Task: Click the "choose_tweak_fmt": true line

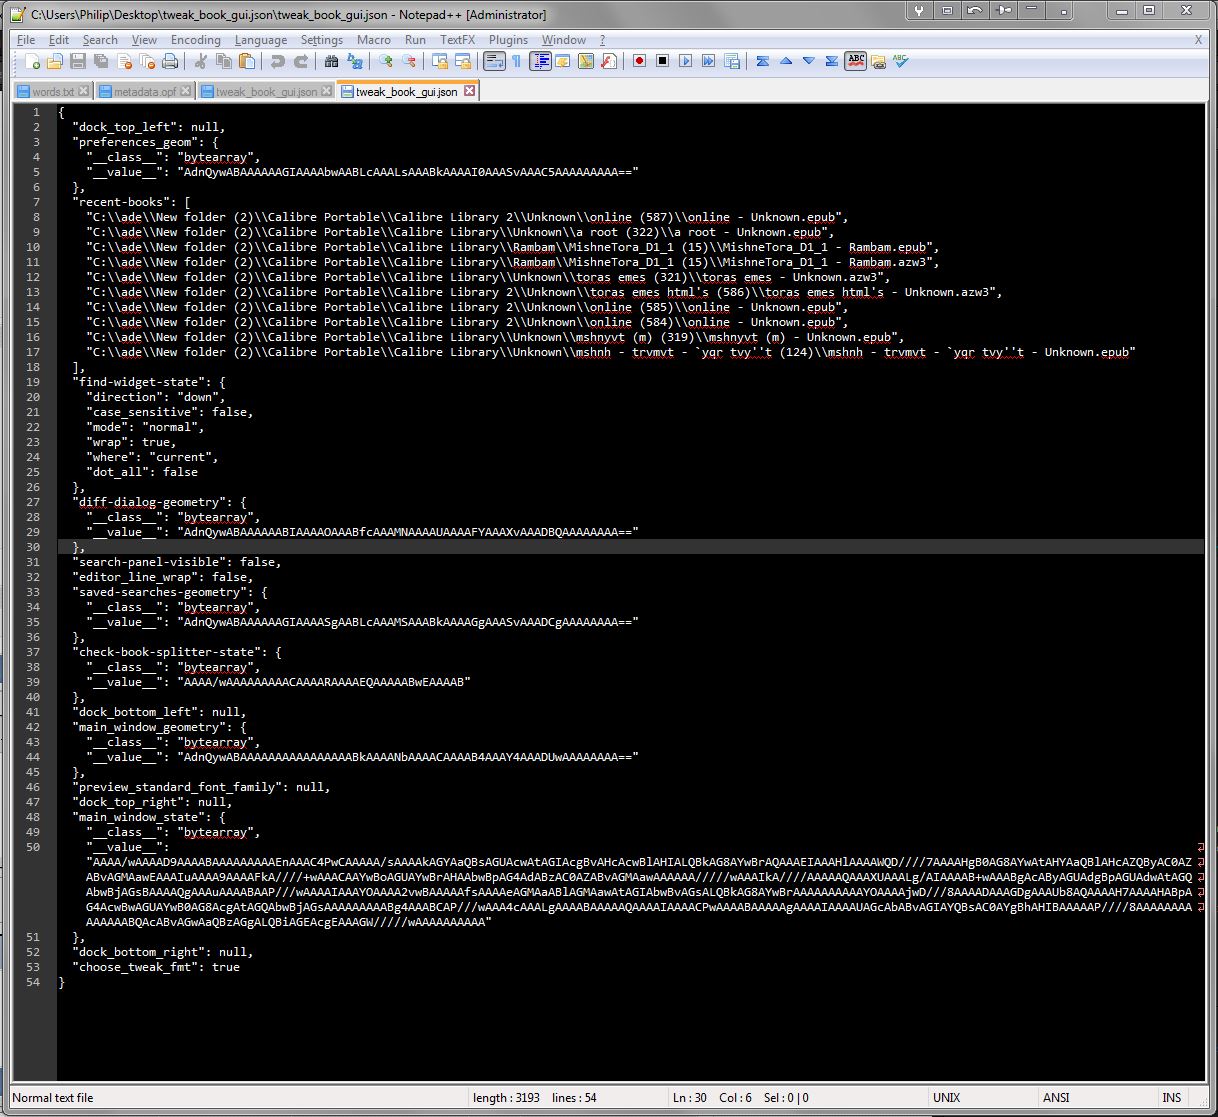Action: 156,967
